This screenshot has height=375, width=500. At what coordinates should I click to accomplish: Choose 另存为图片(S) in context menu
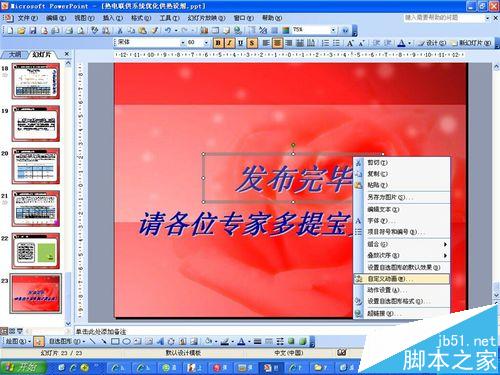(x=402, y=197)
